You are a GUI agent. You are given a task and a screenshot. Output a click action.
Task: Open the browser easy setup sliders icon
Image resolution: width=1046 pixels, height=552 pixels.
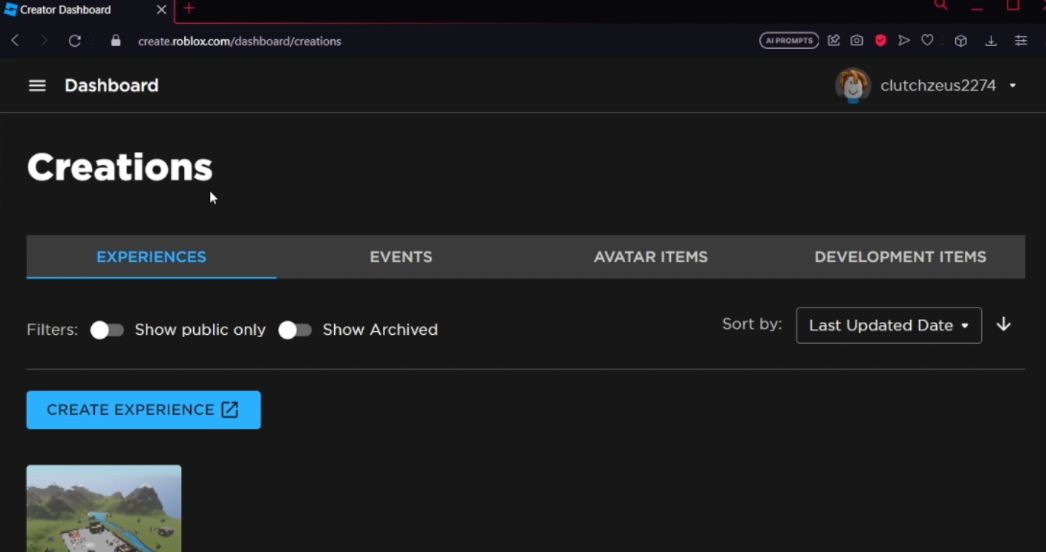(1021, 41)
